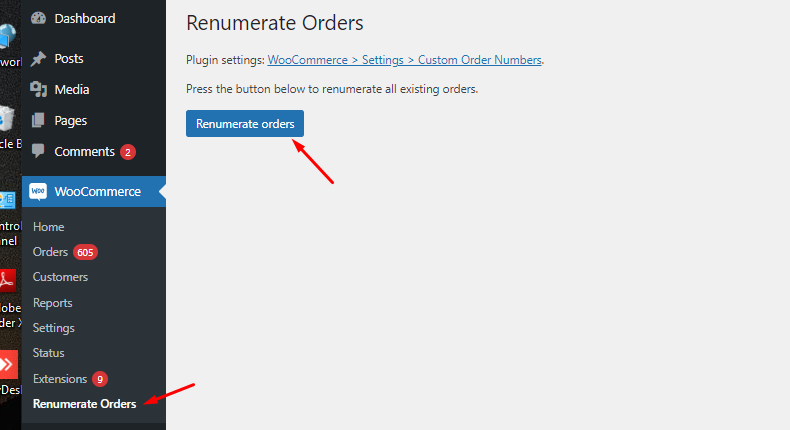This screenshot has height=430, width=790.
Task: Click the Posts pushpin icon
Action: tap(38, 58)
